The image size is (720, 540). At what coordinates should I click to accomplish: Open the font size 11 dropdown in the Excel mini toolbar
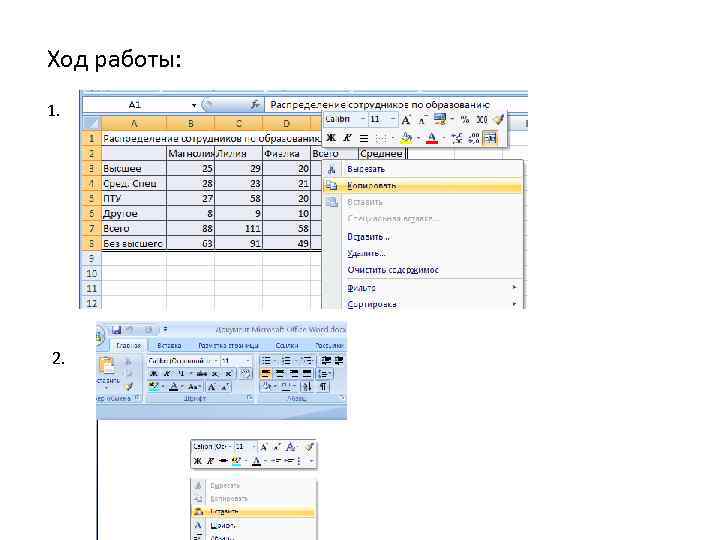(x=393, y=120)
